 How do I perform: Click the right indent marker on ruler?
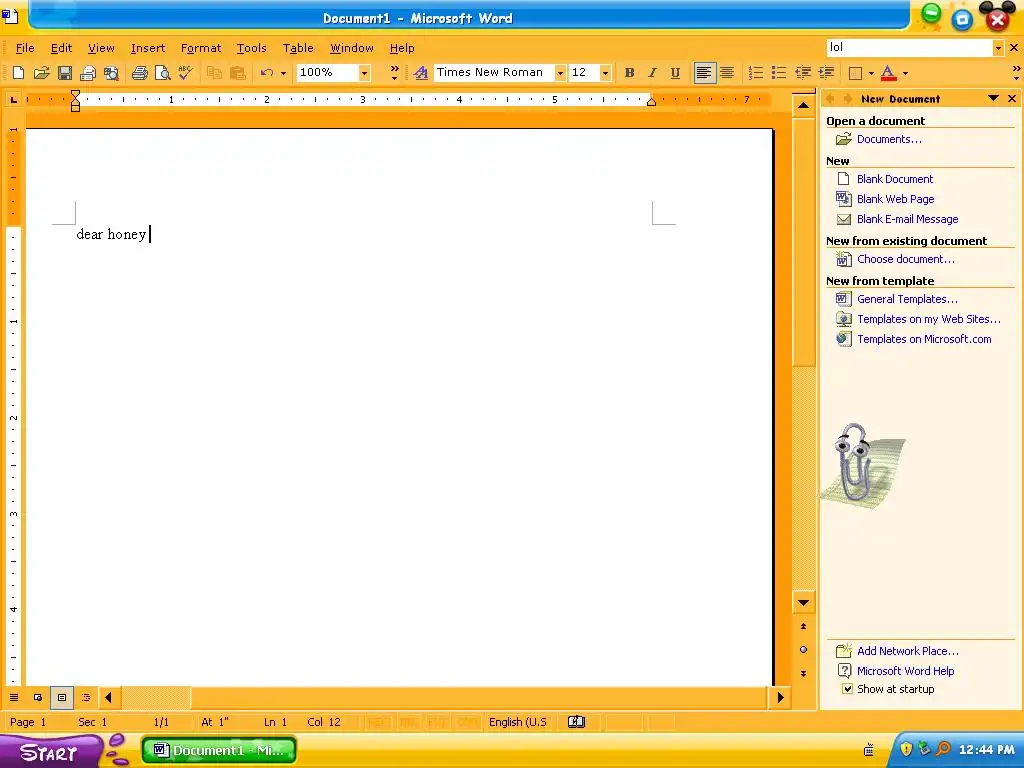[x=651, y=101]
